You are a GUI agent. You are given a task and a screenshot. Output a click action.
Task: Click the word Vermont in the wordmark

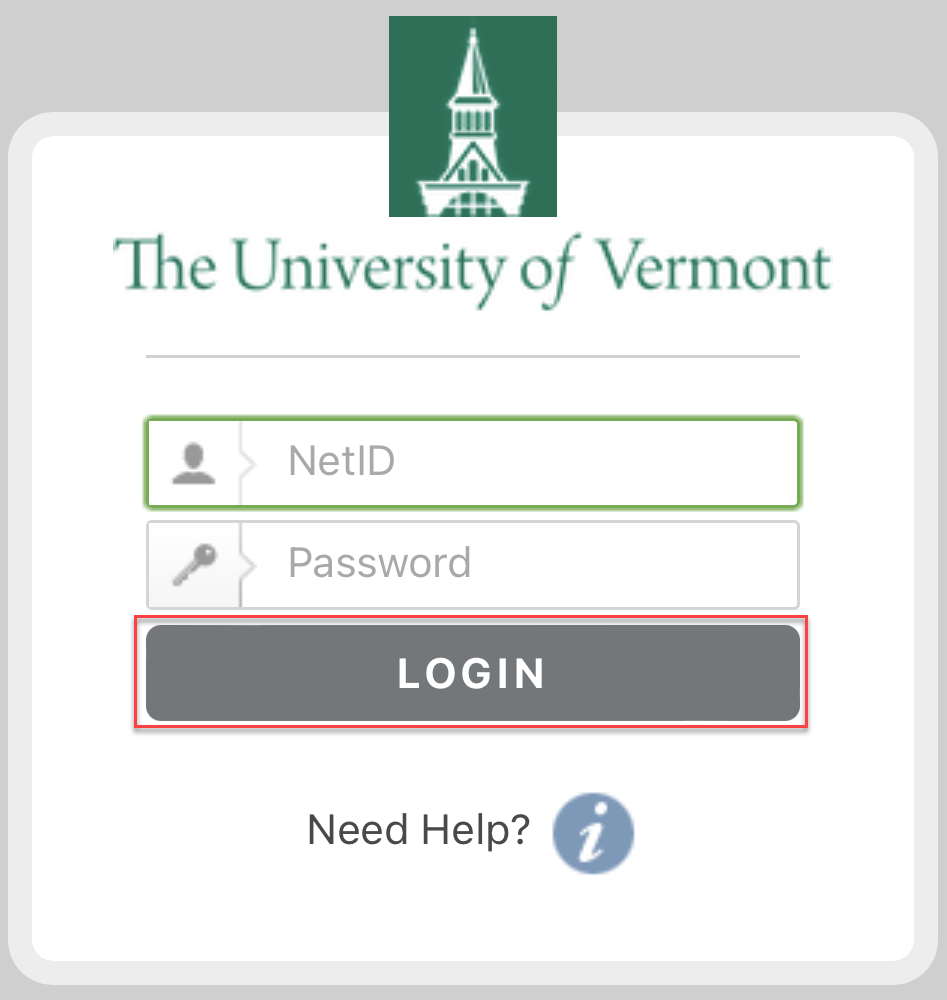[714, 265]
